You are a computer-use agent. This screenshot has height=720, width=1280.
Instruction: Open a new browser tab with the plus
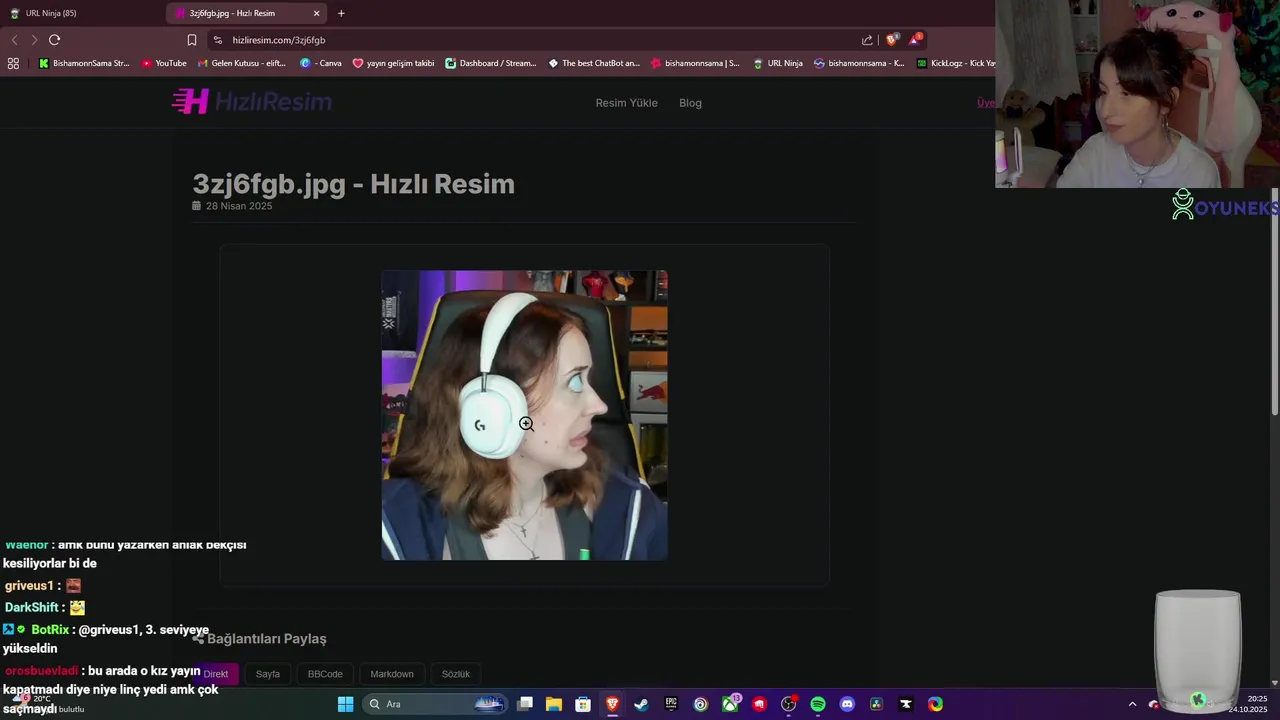point(341,13)
